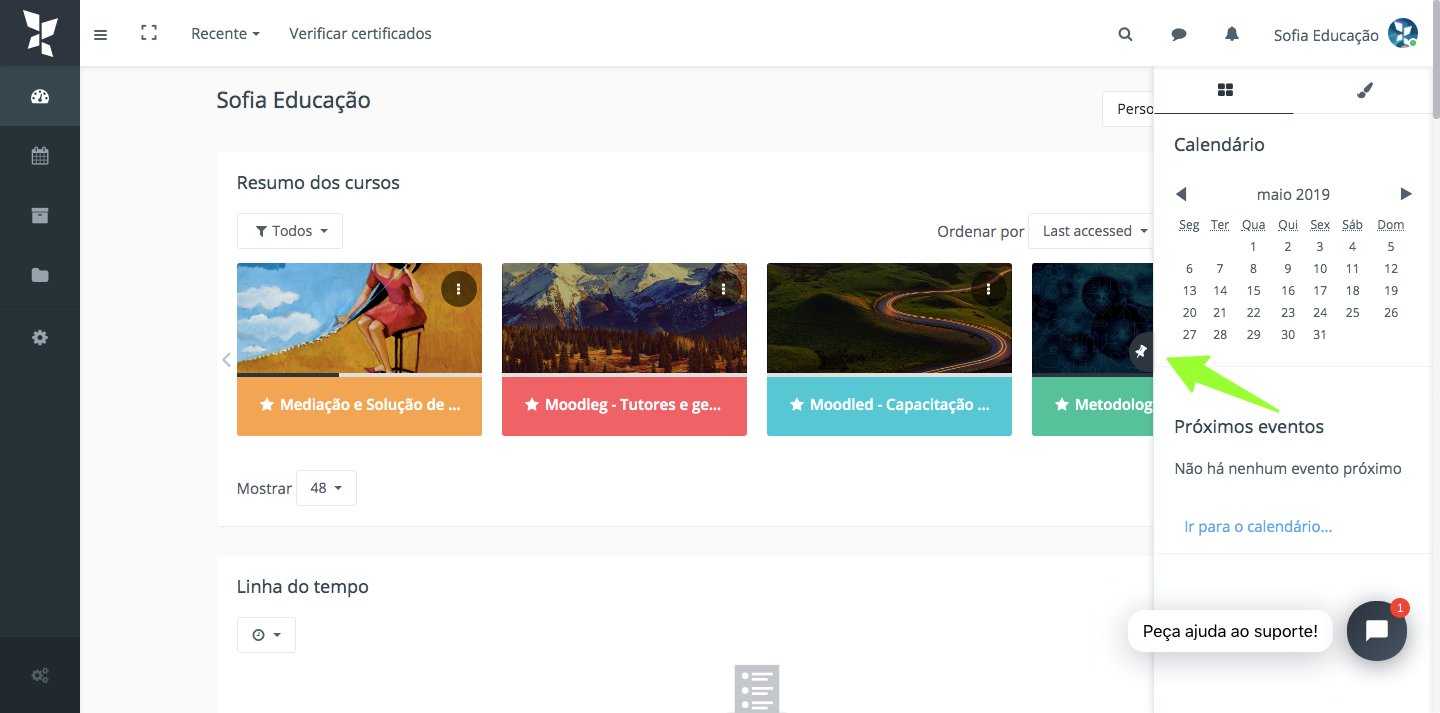Click the Resumo dos cursos heading
Viewport: 1440px width, 713px height.
coord(318,183)
